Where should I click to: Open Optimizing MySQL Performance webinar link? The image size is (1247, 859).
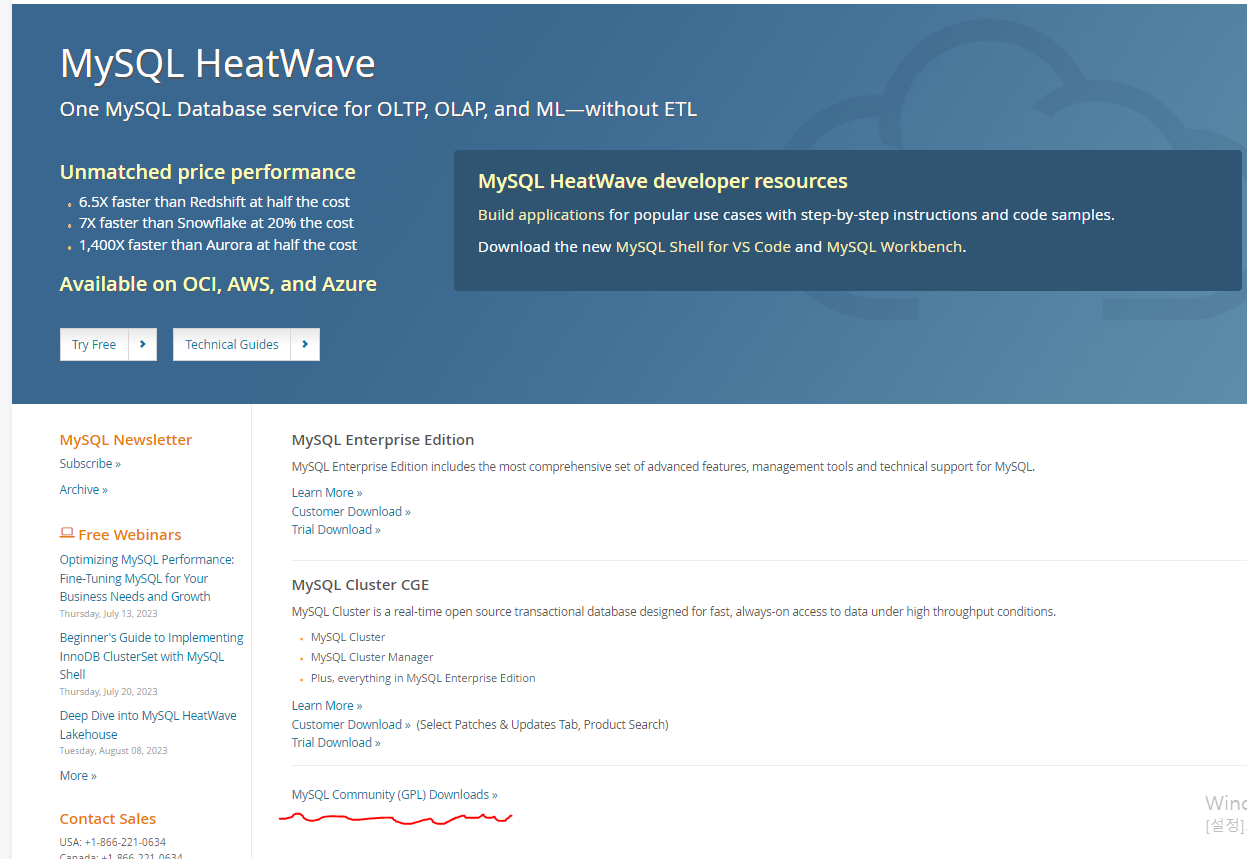[x=147, y=578]
